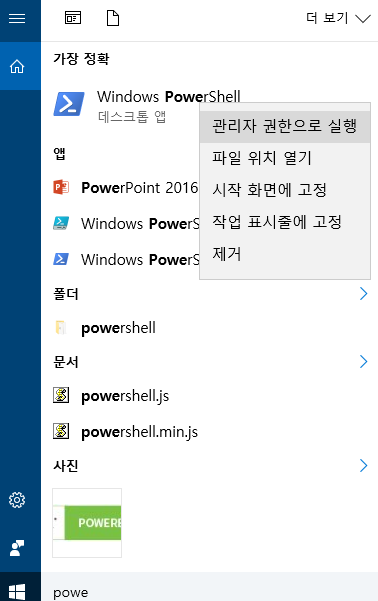Screen dimensions: 378x601
Task: Expand the 문서 section arrow
Action: [x=363, y=361]
